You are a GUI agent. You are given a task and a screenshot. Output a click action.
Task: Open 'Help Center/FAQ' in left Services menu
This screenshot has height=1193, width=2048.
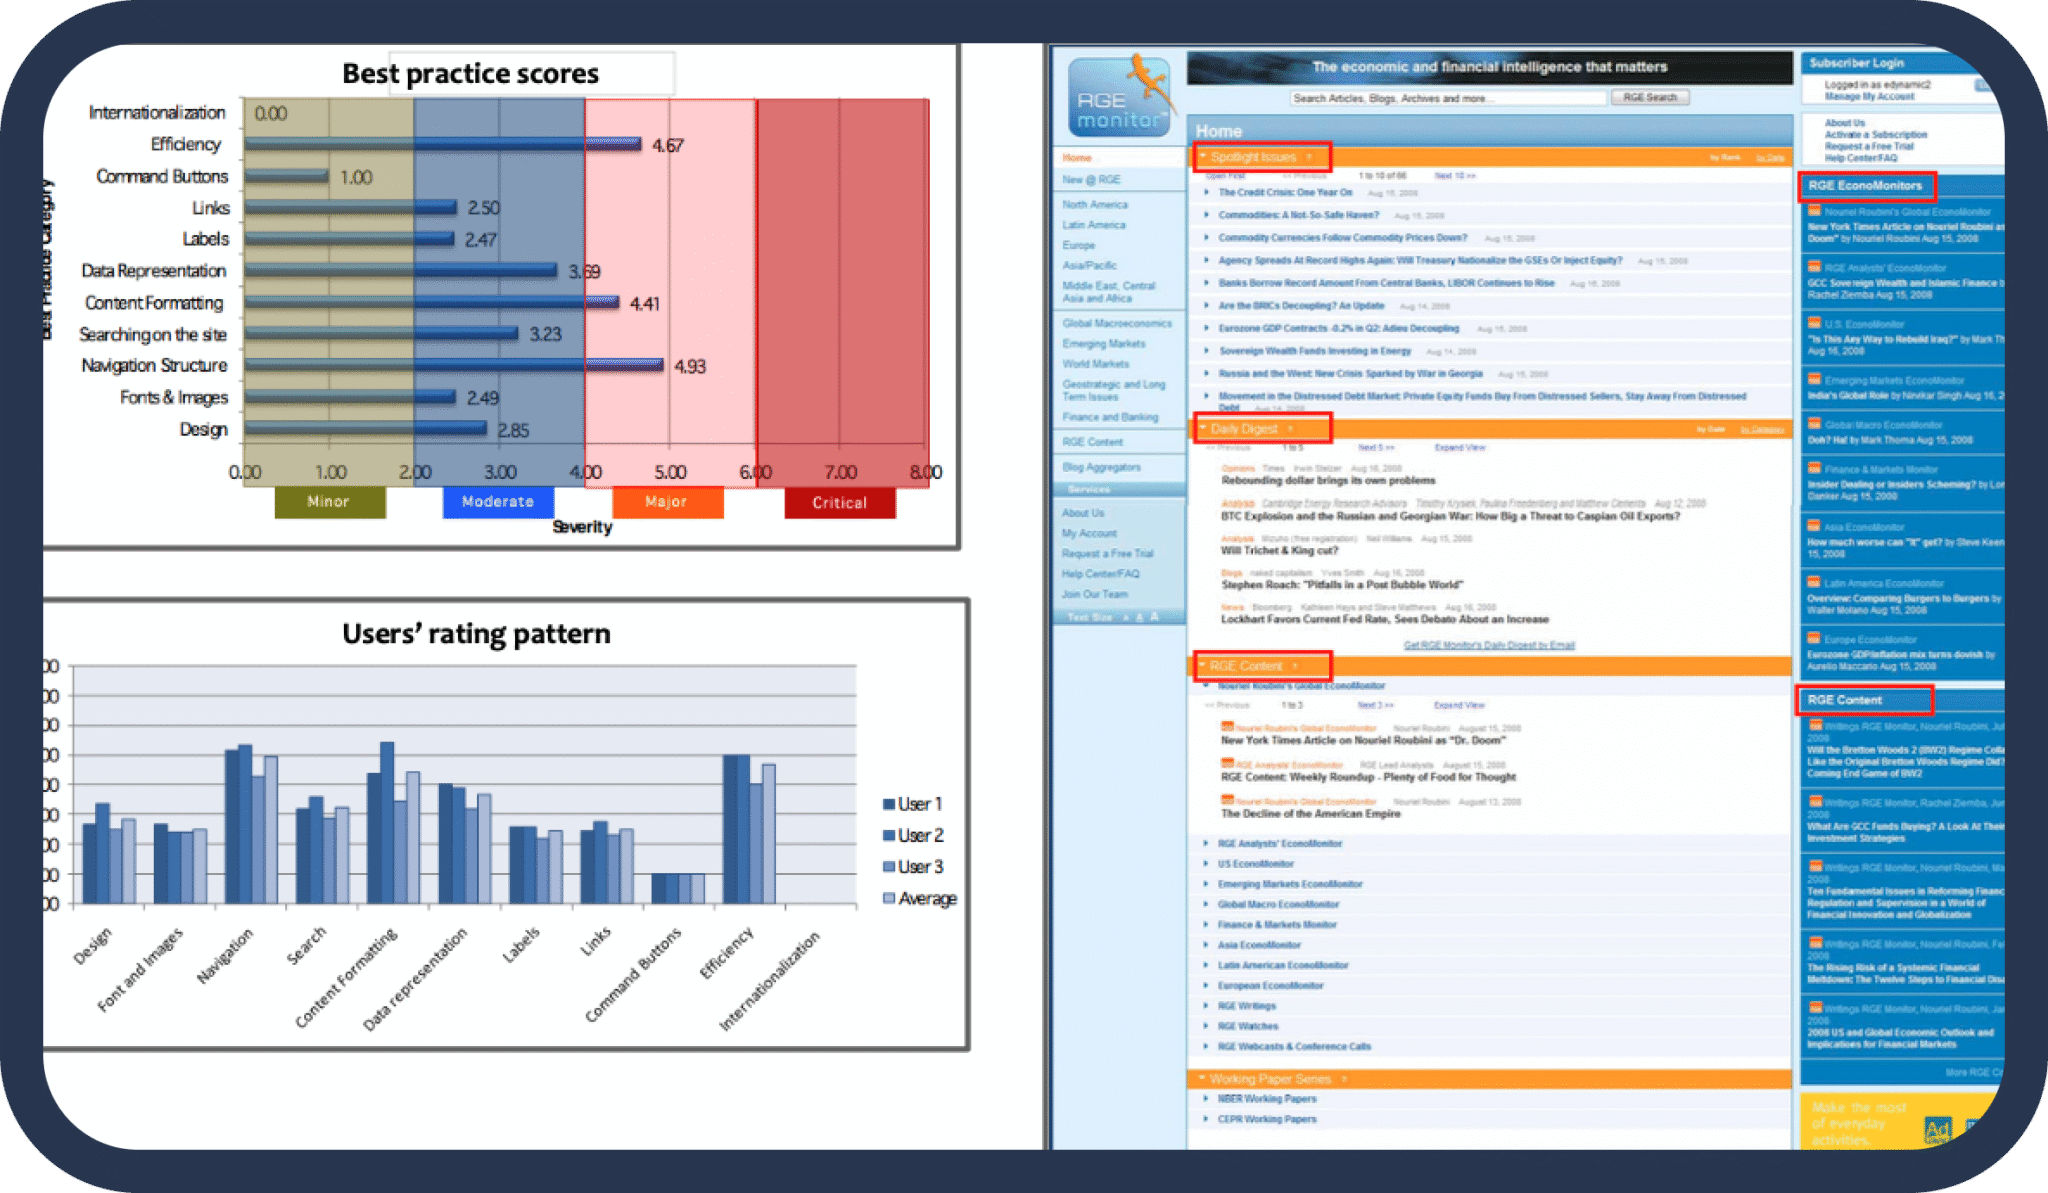point(1100,574)
